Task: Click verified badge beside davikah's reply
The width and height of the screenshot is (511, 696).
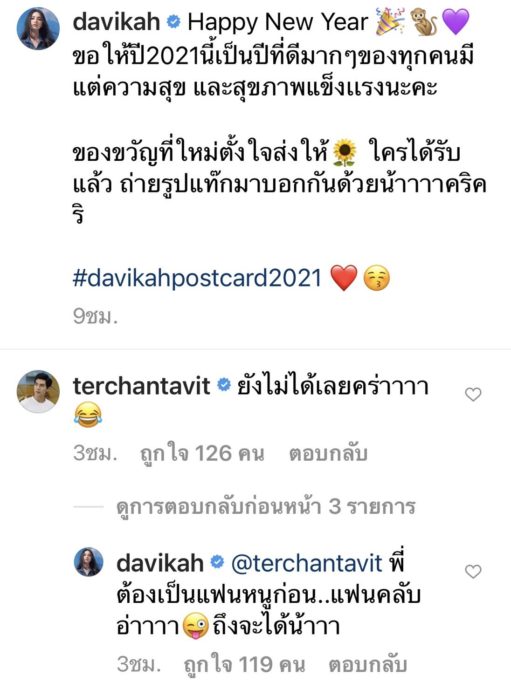Action: pyautogui.click(x=217, y=563)
